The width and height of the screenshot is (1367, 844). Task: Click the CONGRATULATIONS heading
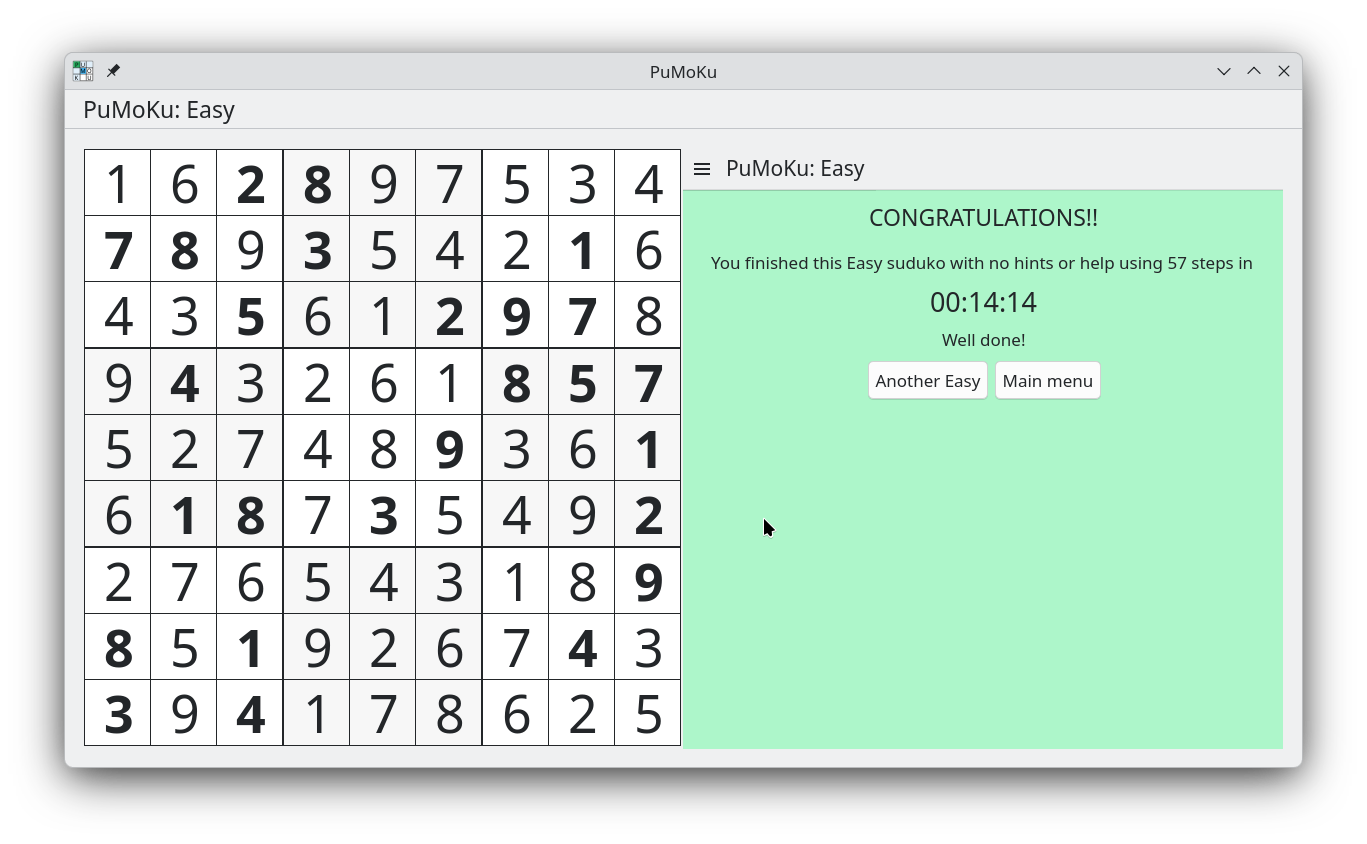983,218
